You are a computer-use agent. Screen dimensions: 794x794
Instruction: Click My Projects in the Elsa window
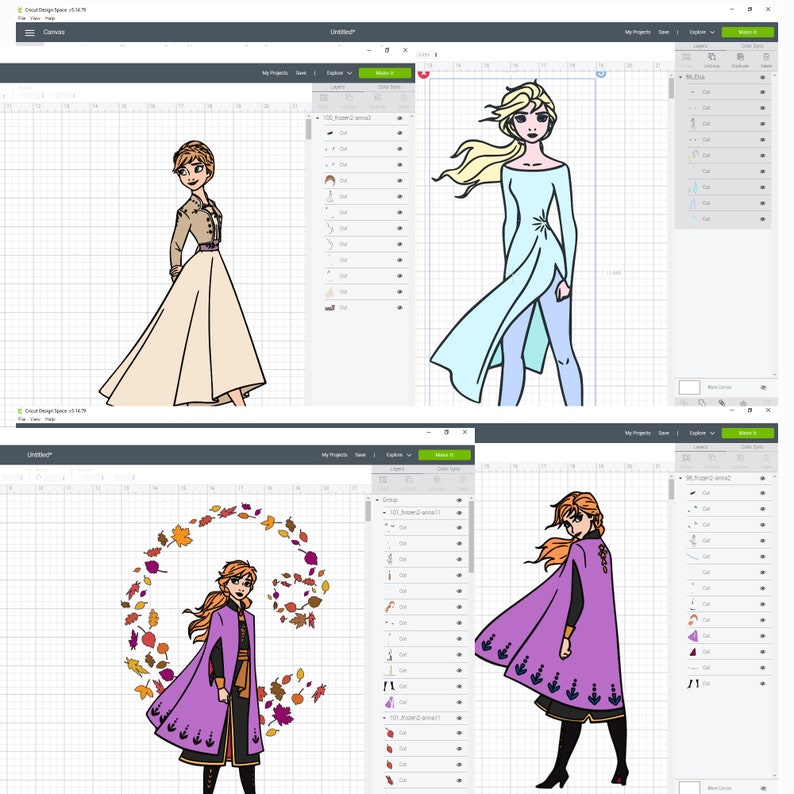pos(637,32)
